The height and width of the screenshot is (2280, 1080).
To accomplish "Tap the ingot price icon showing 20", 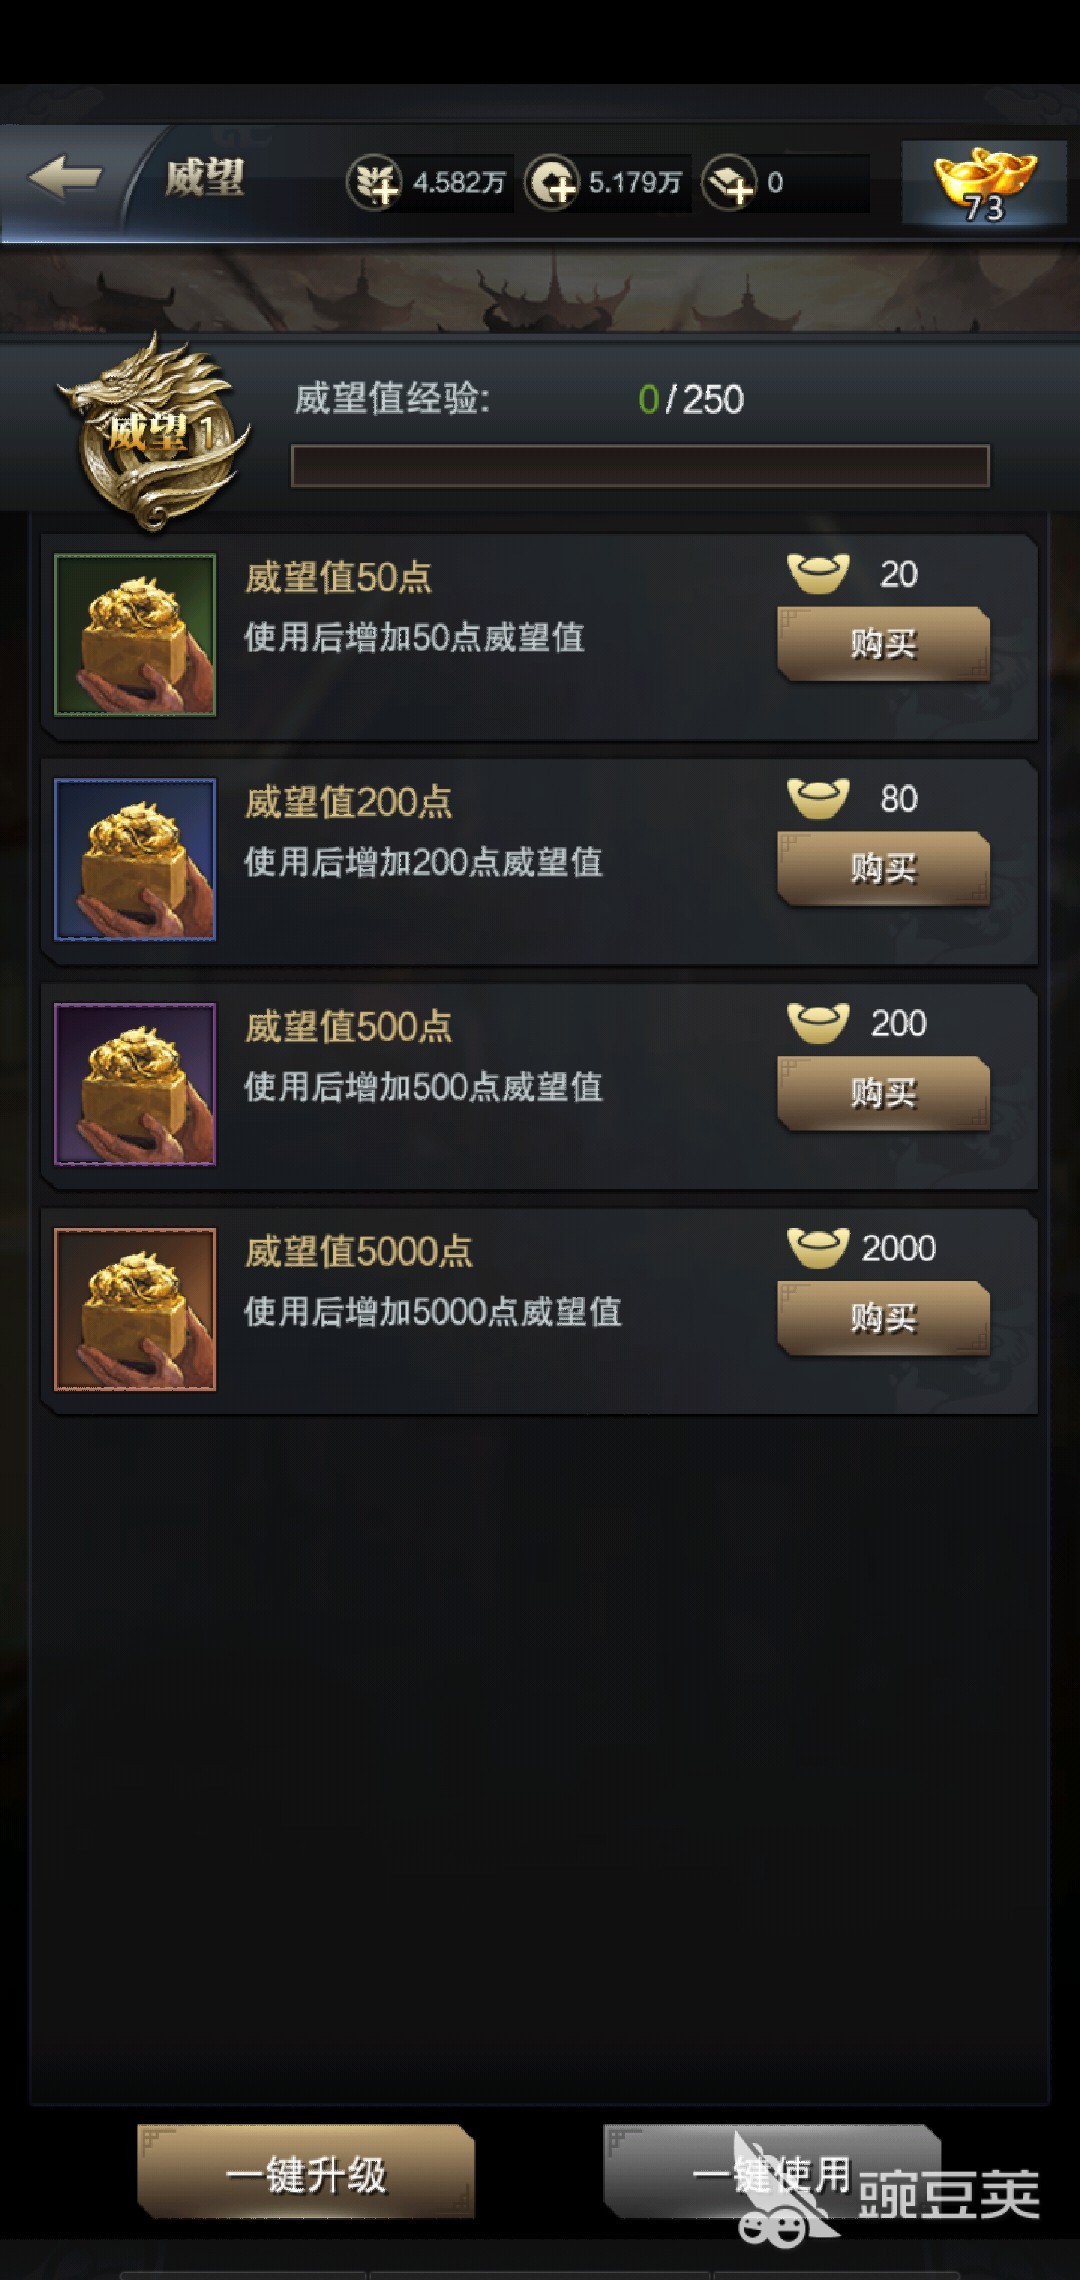I will pyautogui.click(x=818, y=574).
